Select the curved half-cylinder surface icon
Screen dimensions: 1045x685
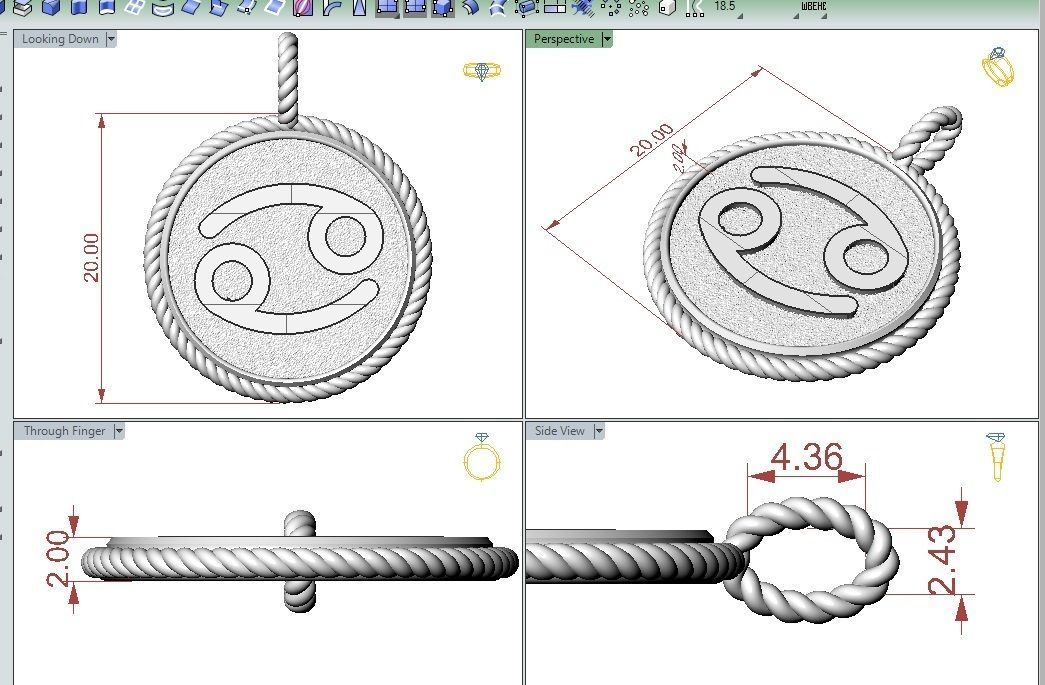(163, 7)
